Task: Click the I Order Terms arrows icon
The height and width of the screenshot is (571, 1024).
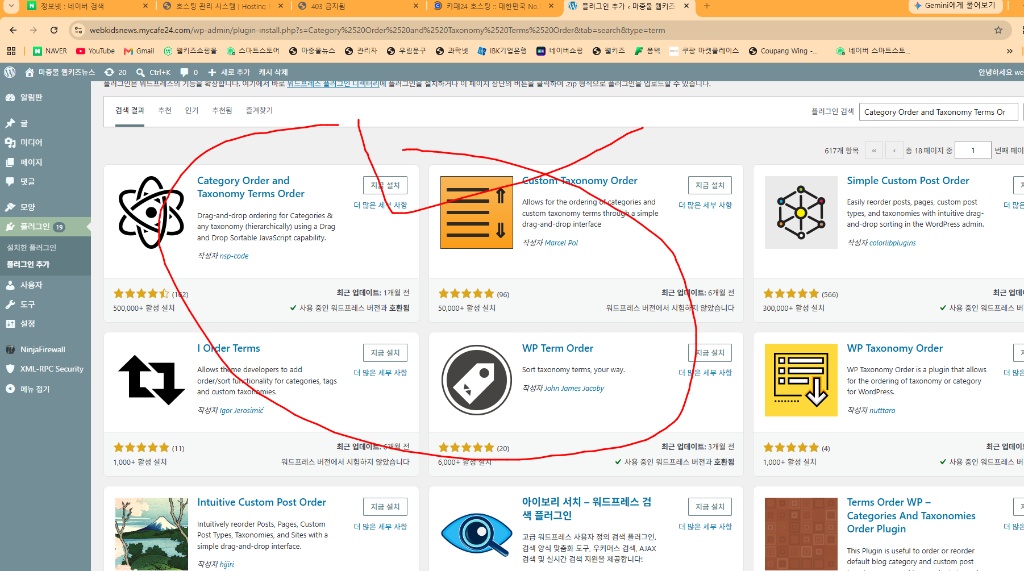Action: point(151,380)
